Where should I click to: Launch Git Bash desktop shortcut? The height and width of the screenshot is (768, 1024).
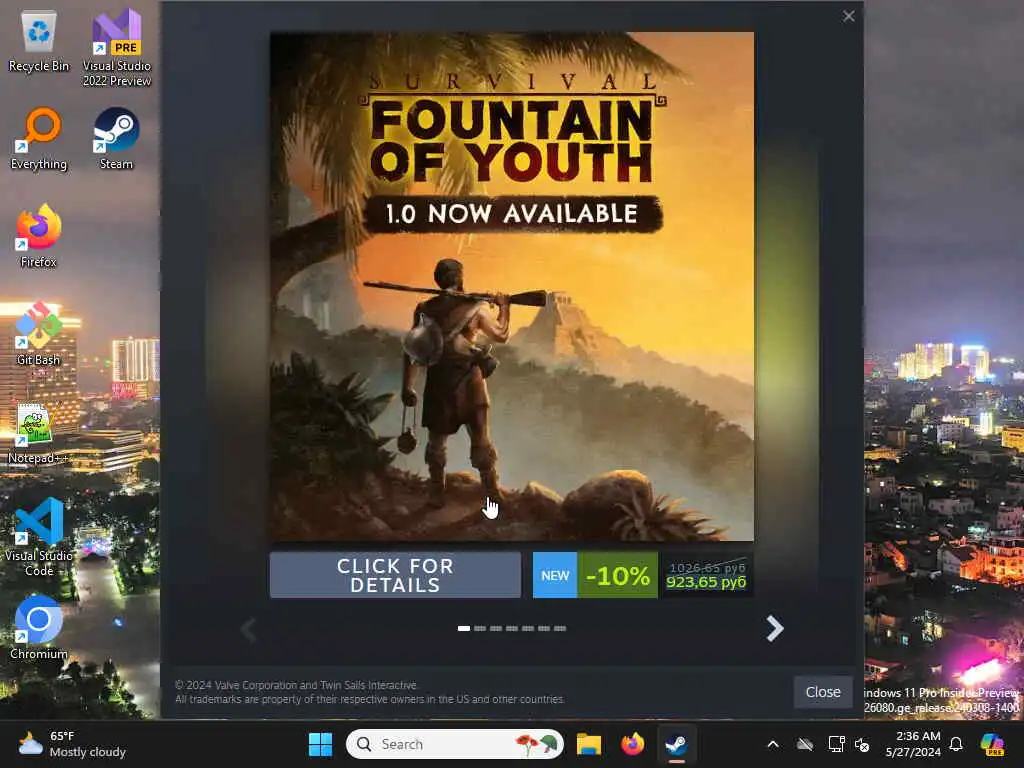point(39,334)
